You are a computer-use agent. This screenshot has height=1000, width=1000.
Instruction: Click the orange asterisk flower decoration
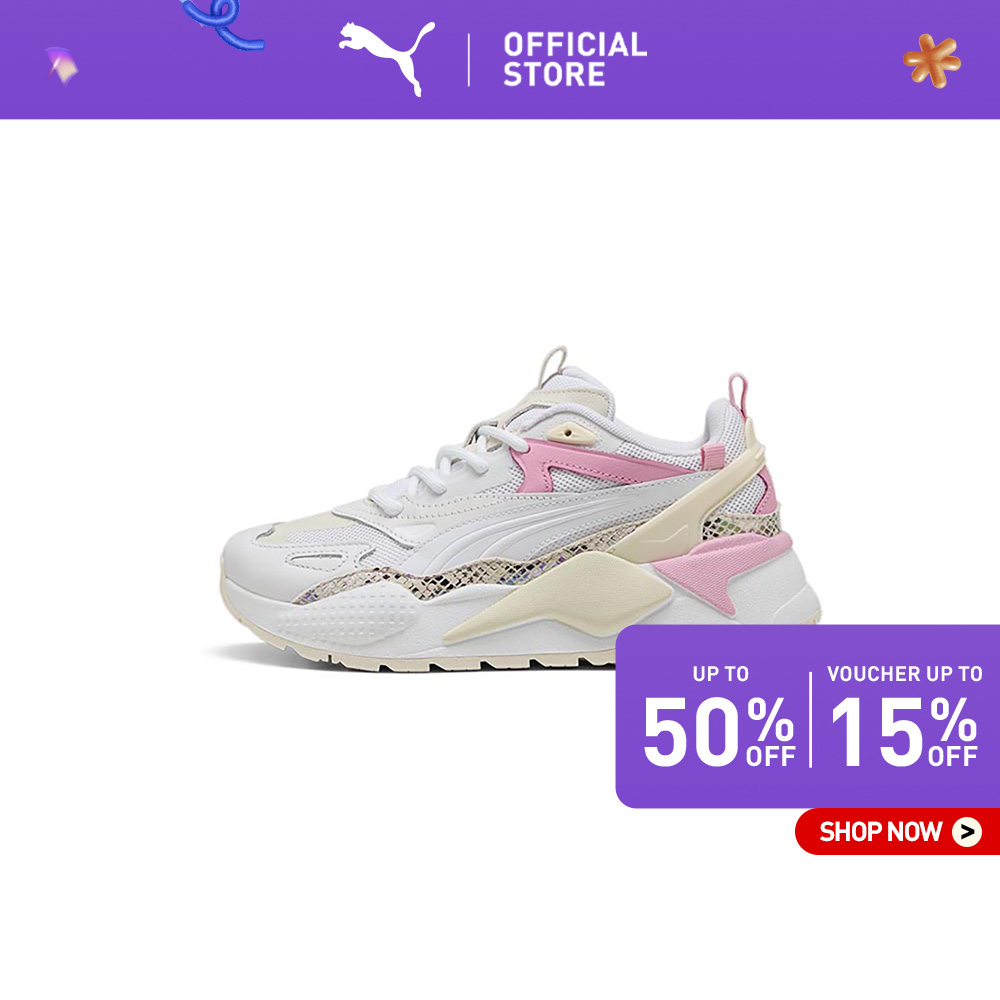click(932, 61)
